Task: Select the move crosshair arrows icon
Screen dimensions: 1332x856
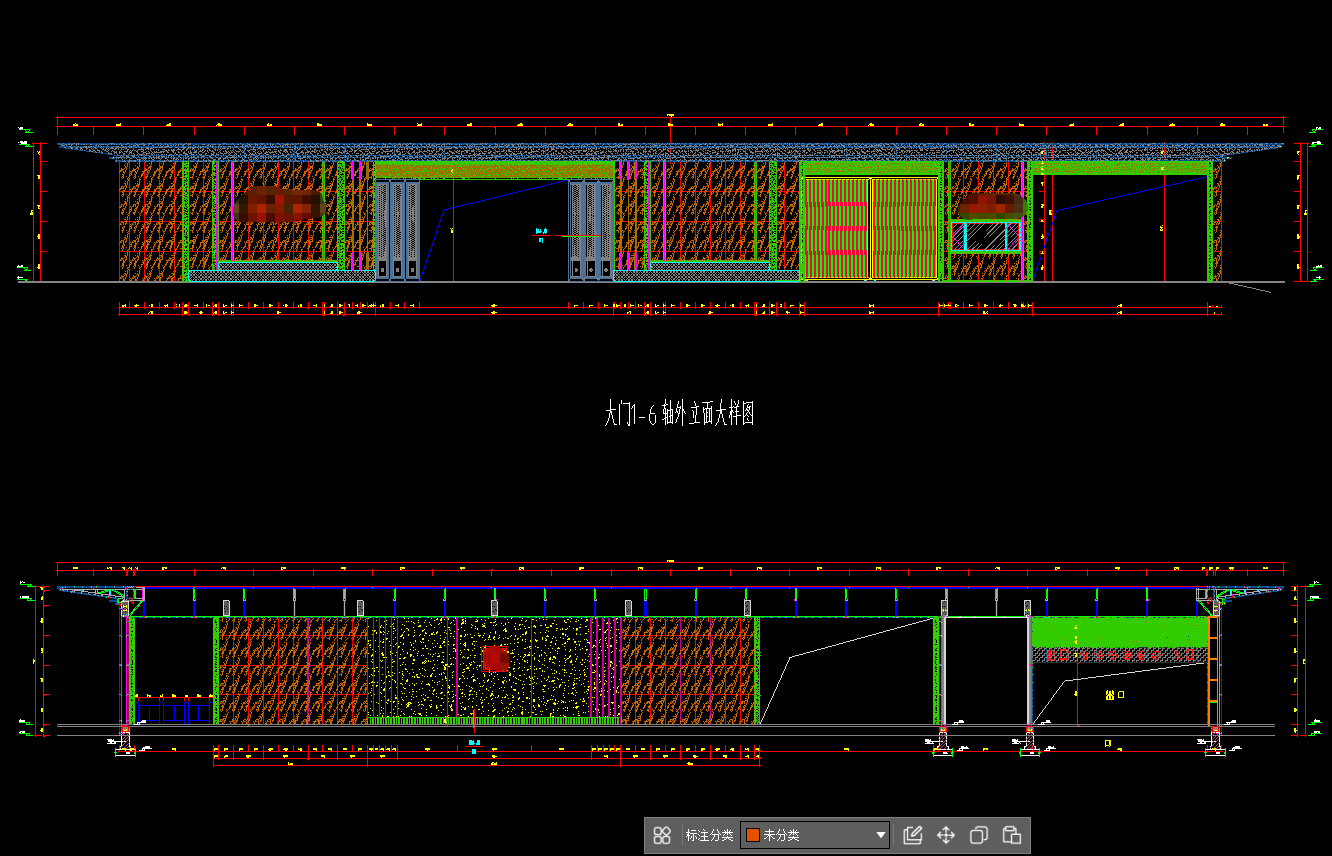Action: point(945,836)
